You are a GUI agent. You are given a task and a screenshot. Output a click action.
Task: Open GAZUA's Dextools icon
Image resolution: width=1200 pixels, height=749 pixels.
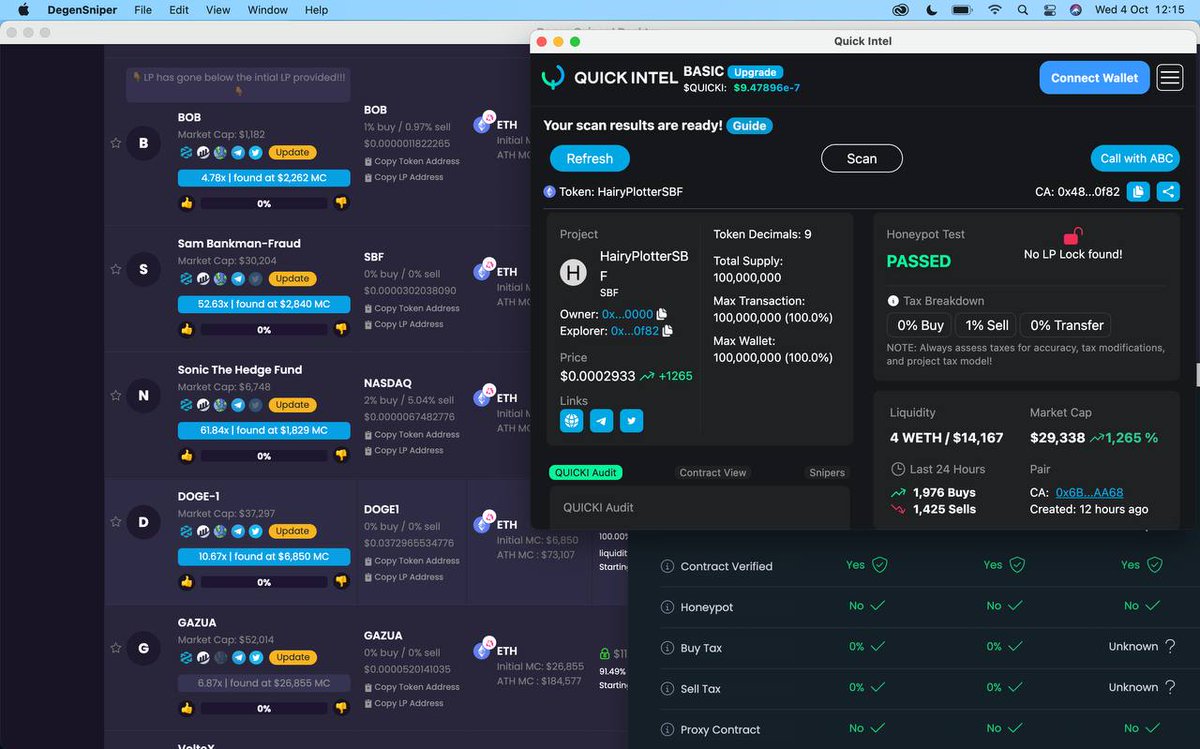coord(185,657)
